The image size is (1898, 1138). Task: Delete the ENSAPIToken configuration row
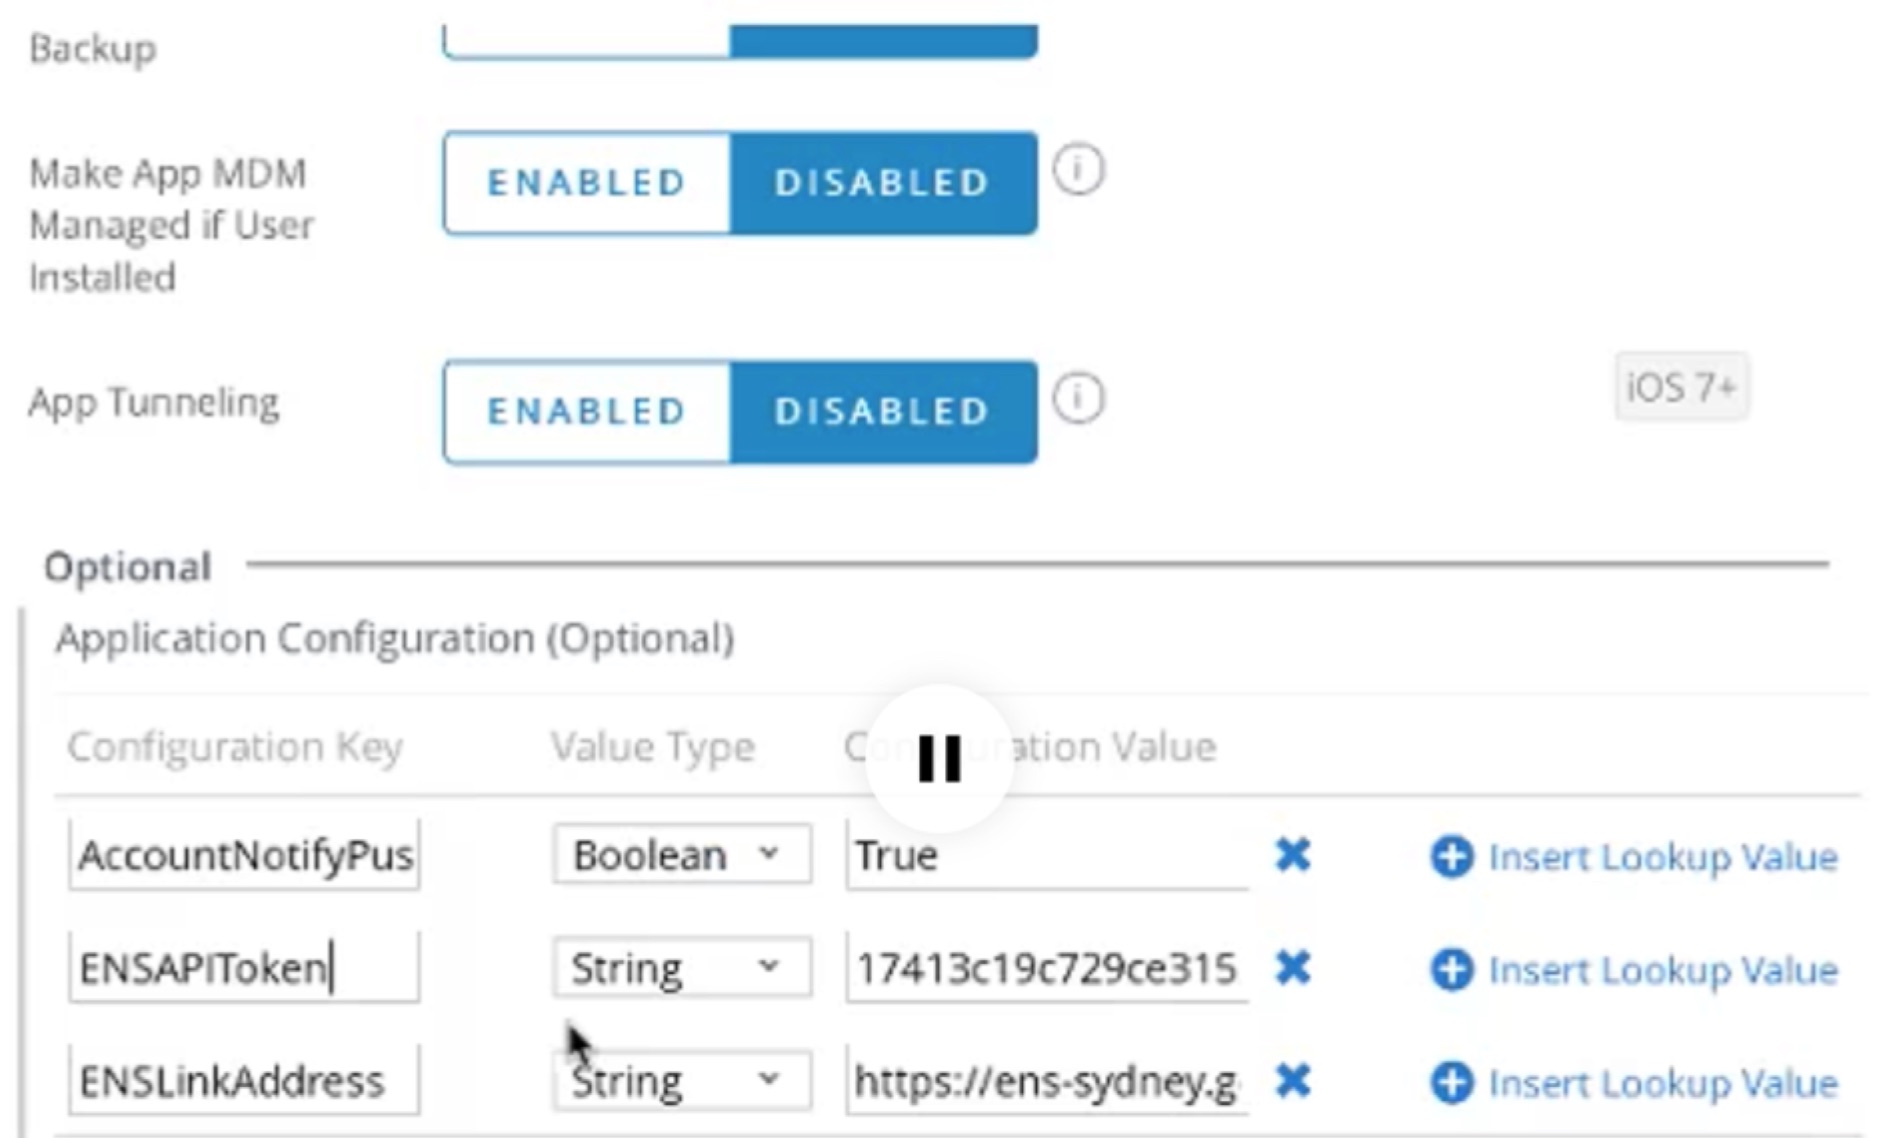tap(1292, 968)
